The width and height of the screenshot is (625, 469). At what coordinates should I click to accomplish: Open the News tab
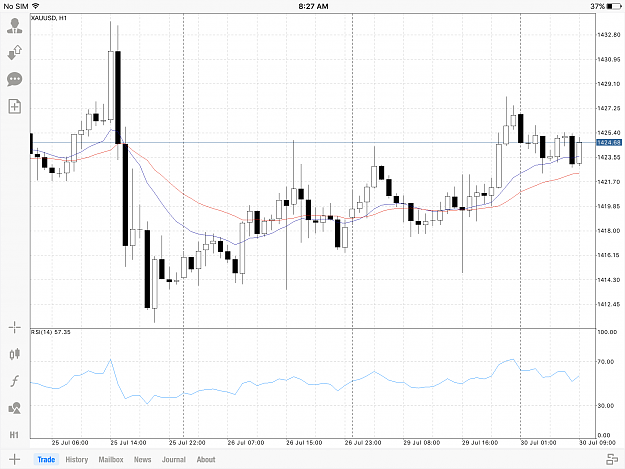[142, 459]
